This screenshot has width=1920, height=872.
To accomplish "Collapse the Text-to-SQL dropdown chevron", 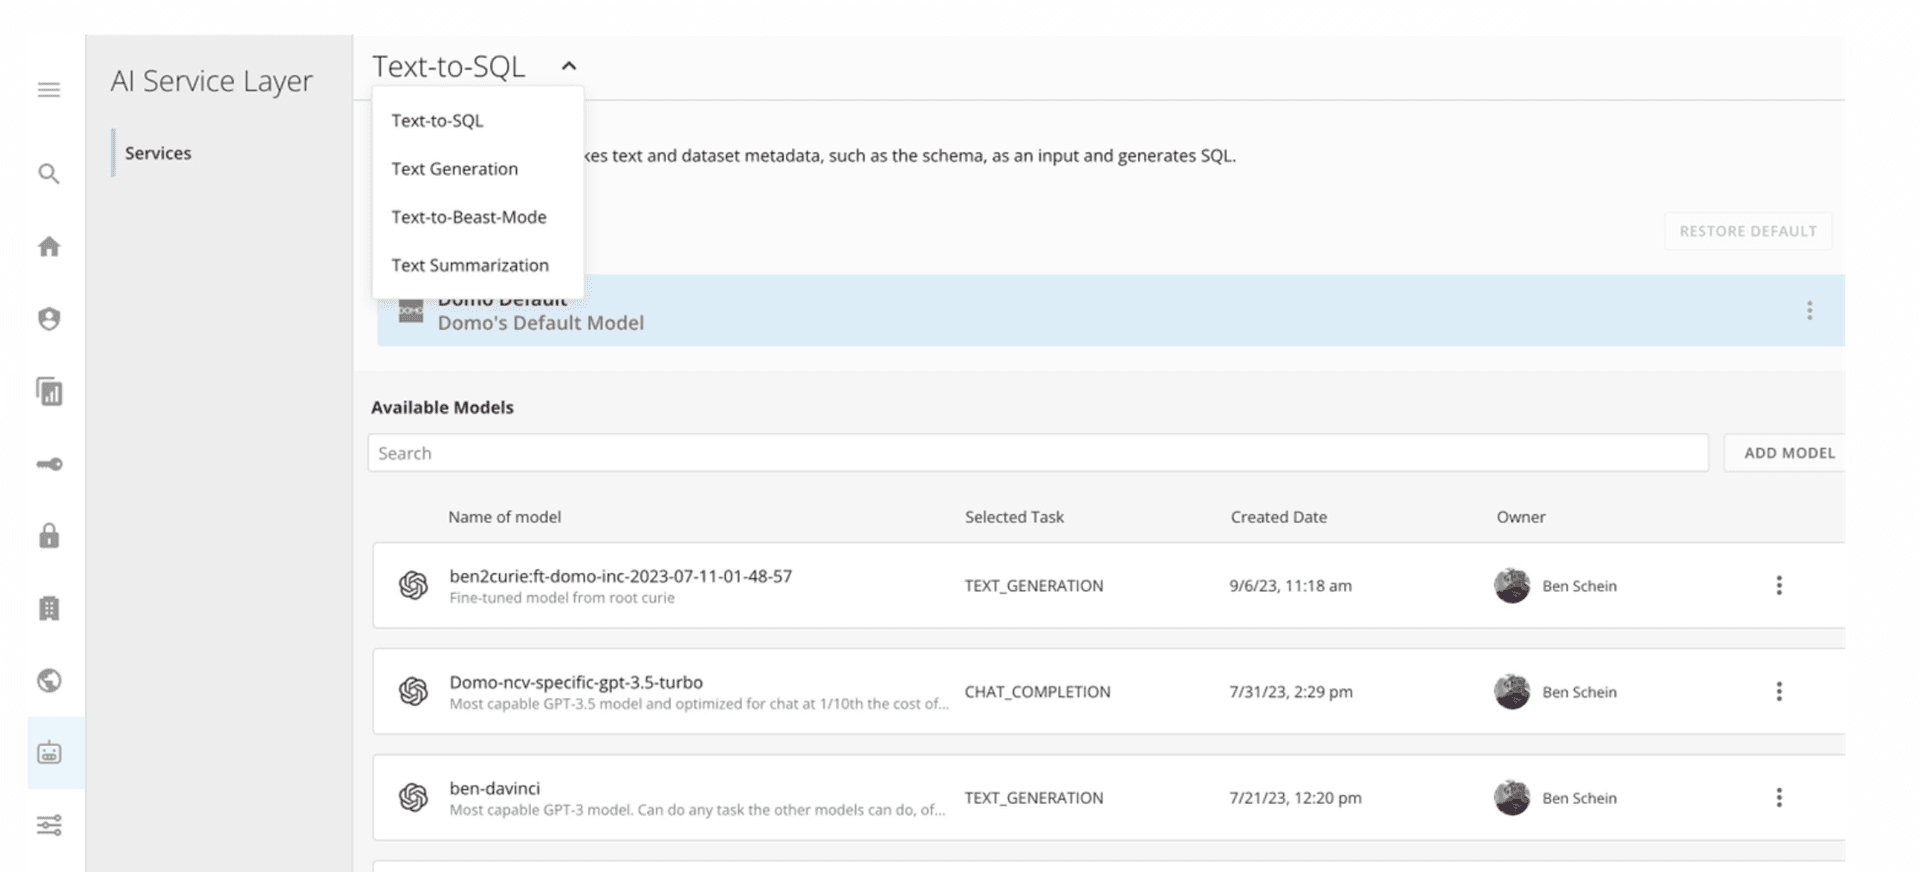I will tap(569, 66).
